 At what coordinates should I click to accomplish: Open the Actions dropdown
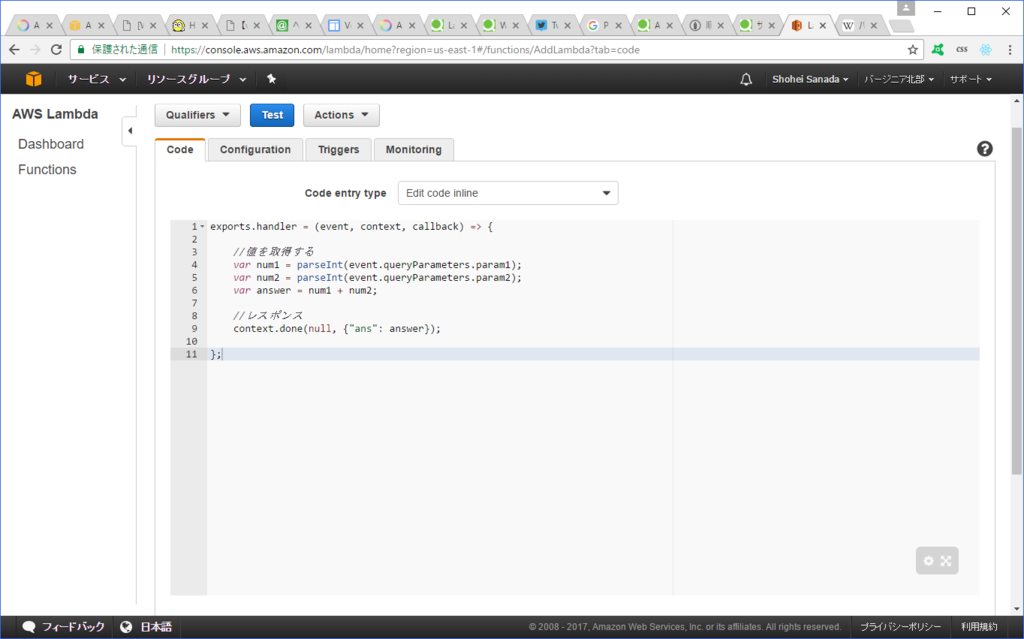click(341, 115)
